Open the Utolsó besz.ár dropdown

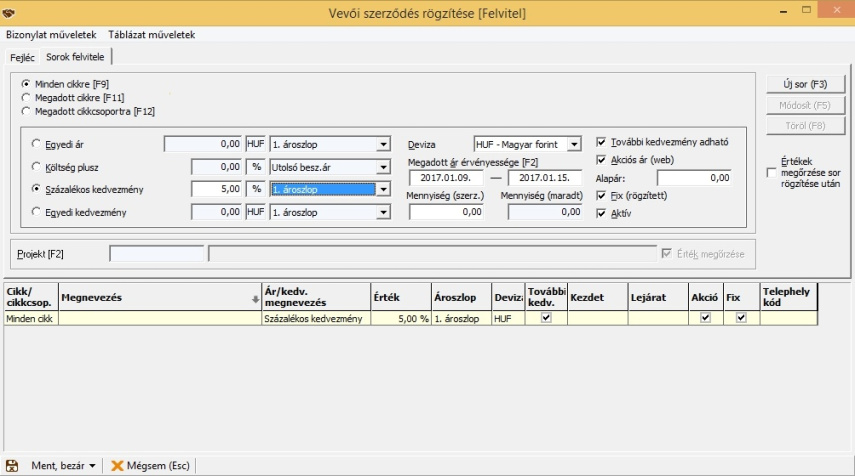coord(382,167)
